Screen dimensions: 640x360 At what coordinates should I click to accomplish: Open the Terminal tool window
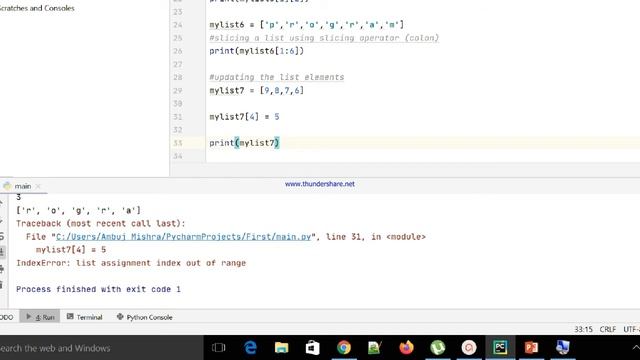tap(84, 317)
